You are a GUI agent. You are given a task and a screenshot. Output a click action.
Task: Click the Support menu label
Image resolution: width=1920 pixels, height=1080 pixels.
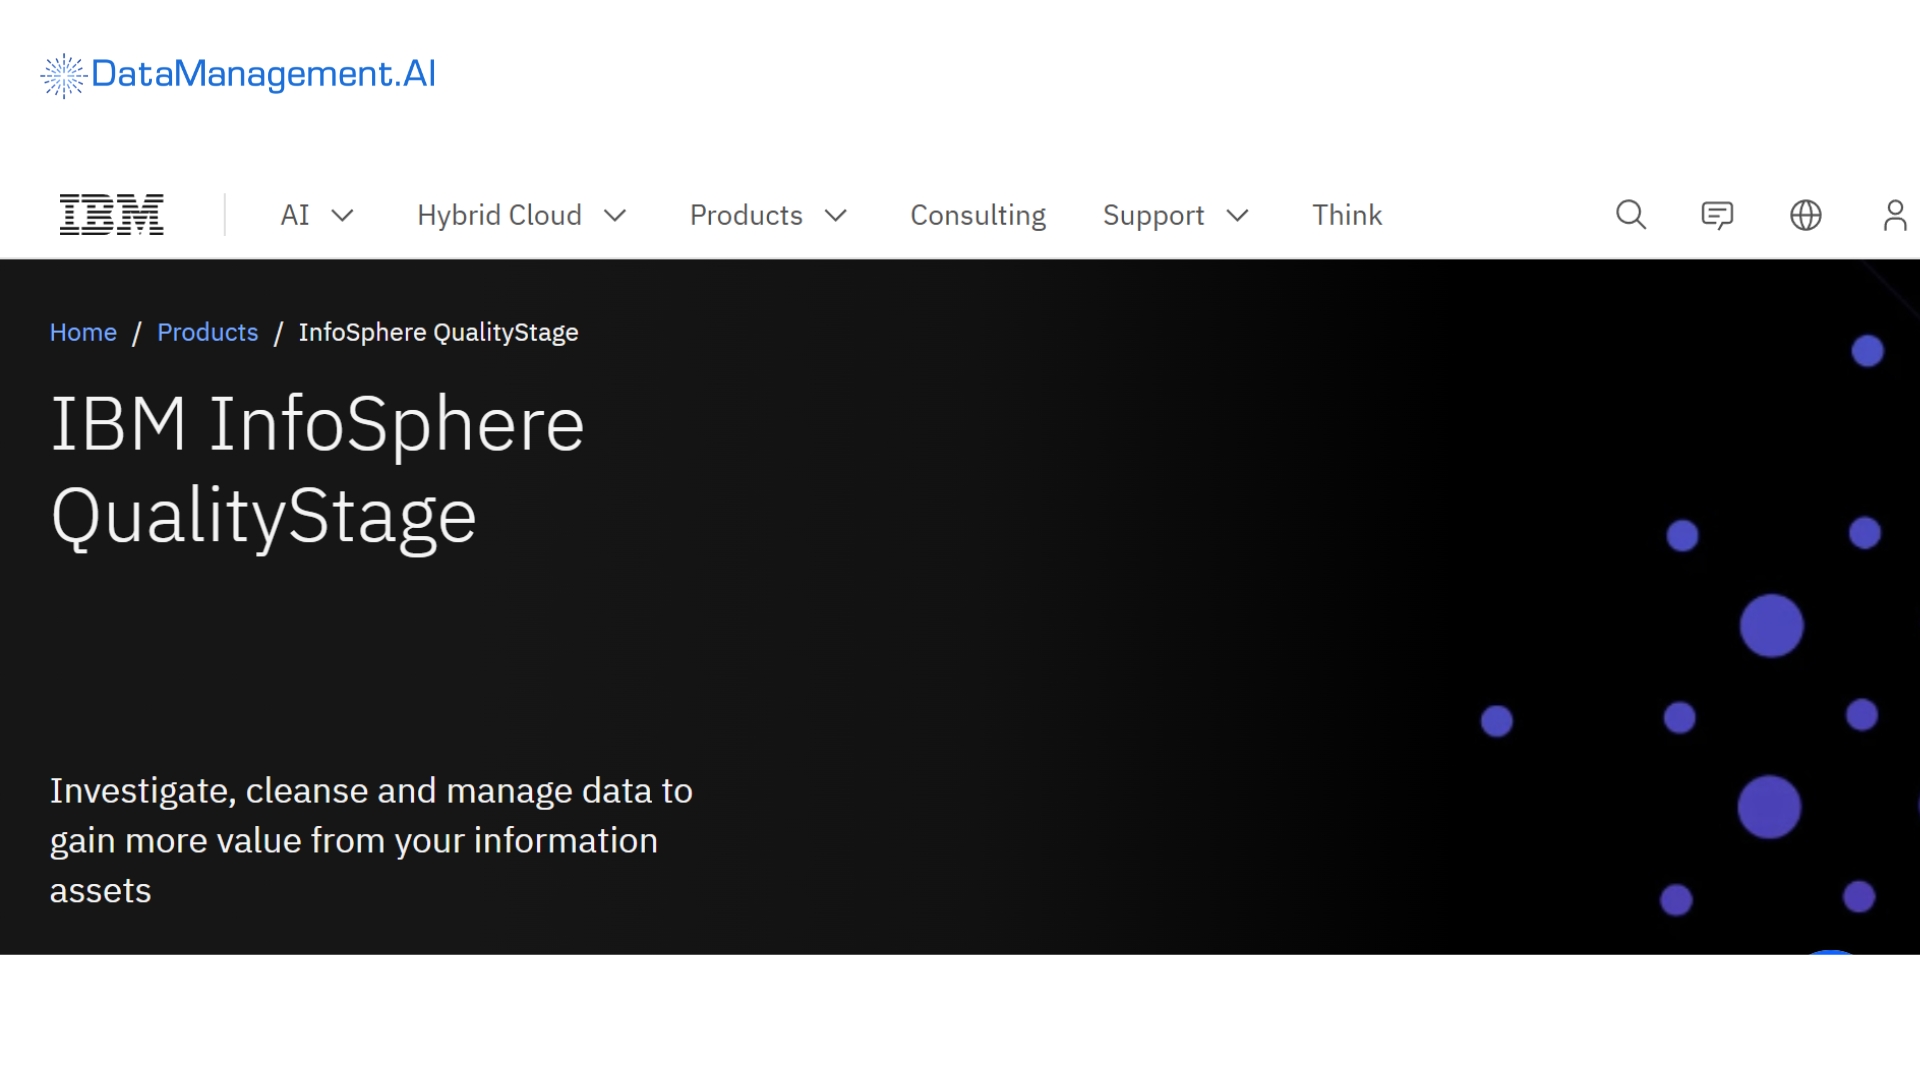coord(1153,215)
